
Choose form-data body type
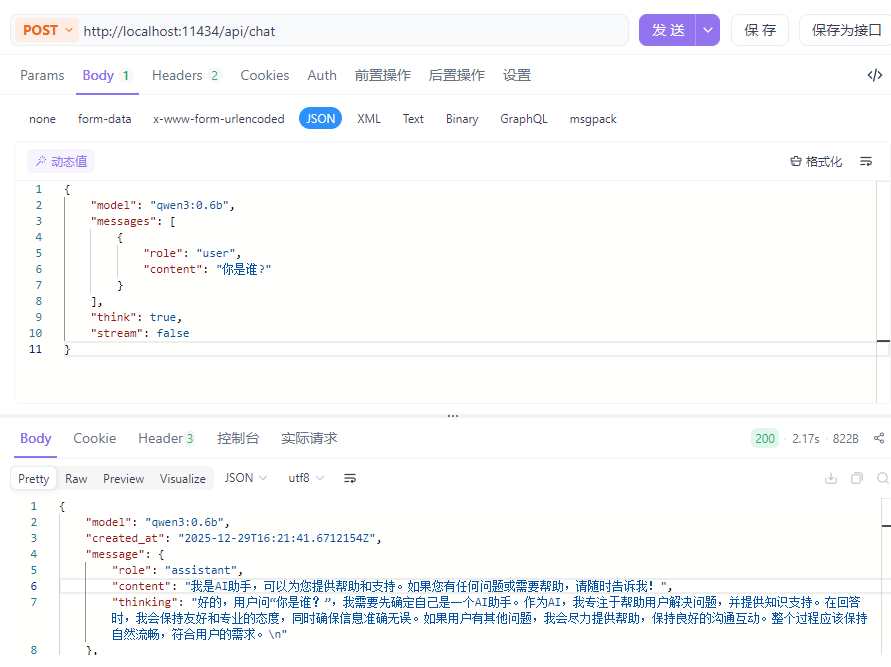tap(105, 119)
